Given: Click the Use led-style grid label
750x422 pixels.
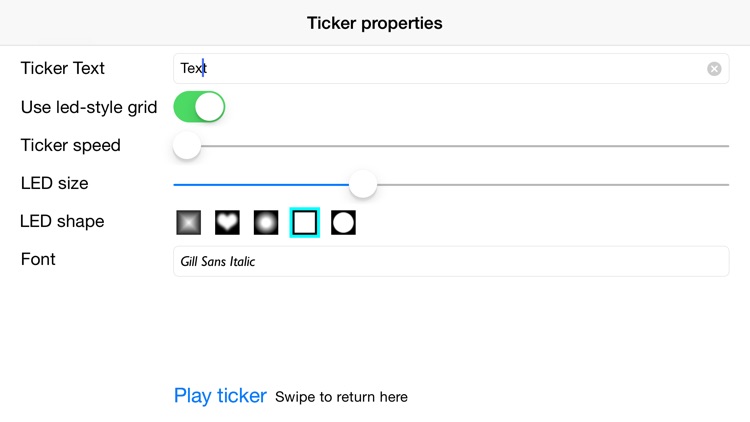Looking at the screenshot, I should pyautogui.click(x=89, y=107).
